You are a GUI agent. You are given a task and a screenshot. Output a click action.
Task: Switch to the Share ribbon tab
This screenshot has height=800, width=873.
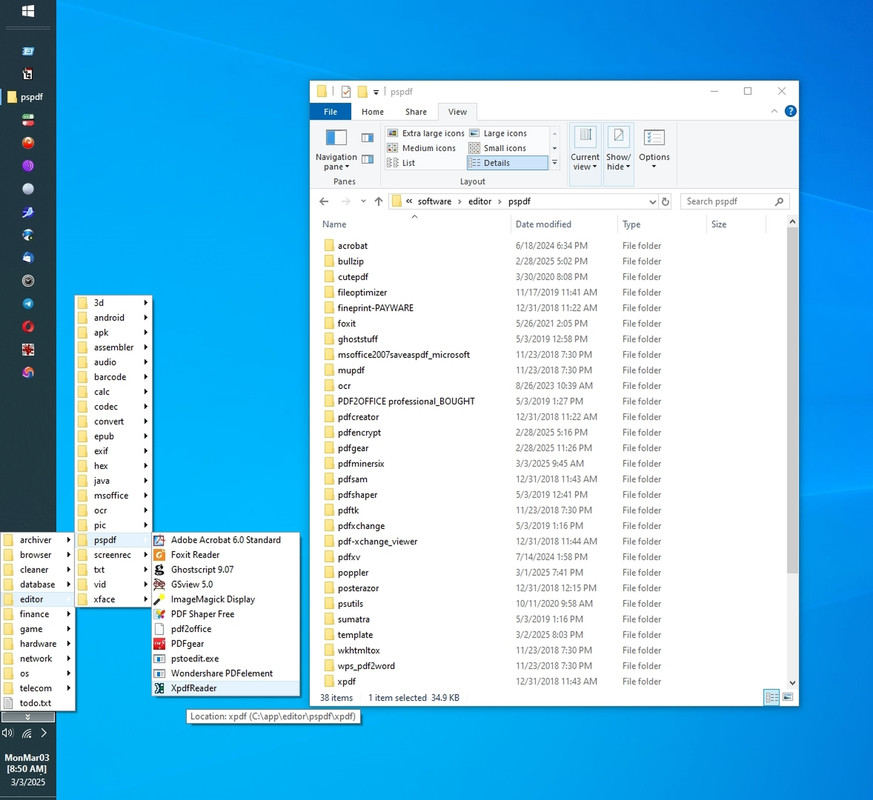point(416,112)
